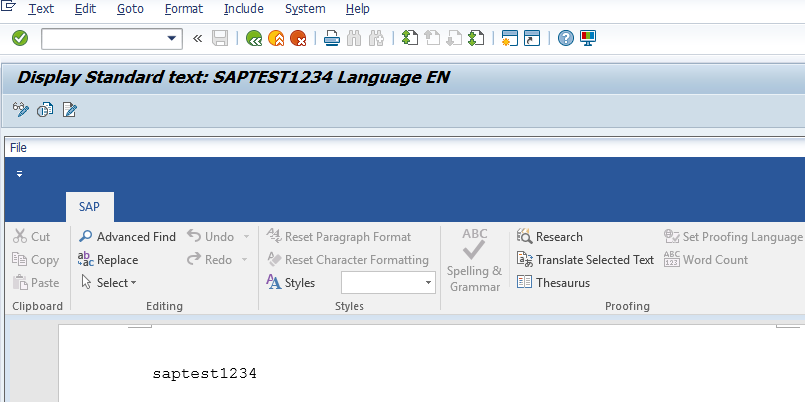
Task: Open the Text menu
Action: [x=41, y=9]
